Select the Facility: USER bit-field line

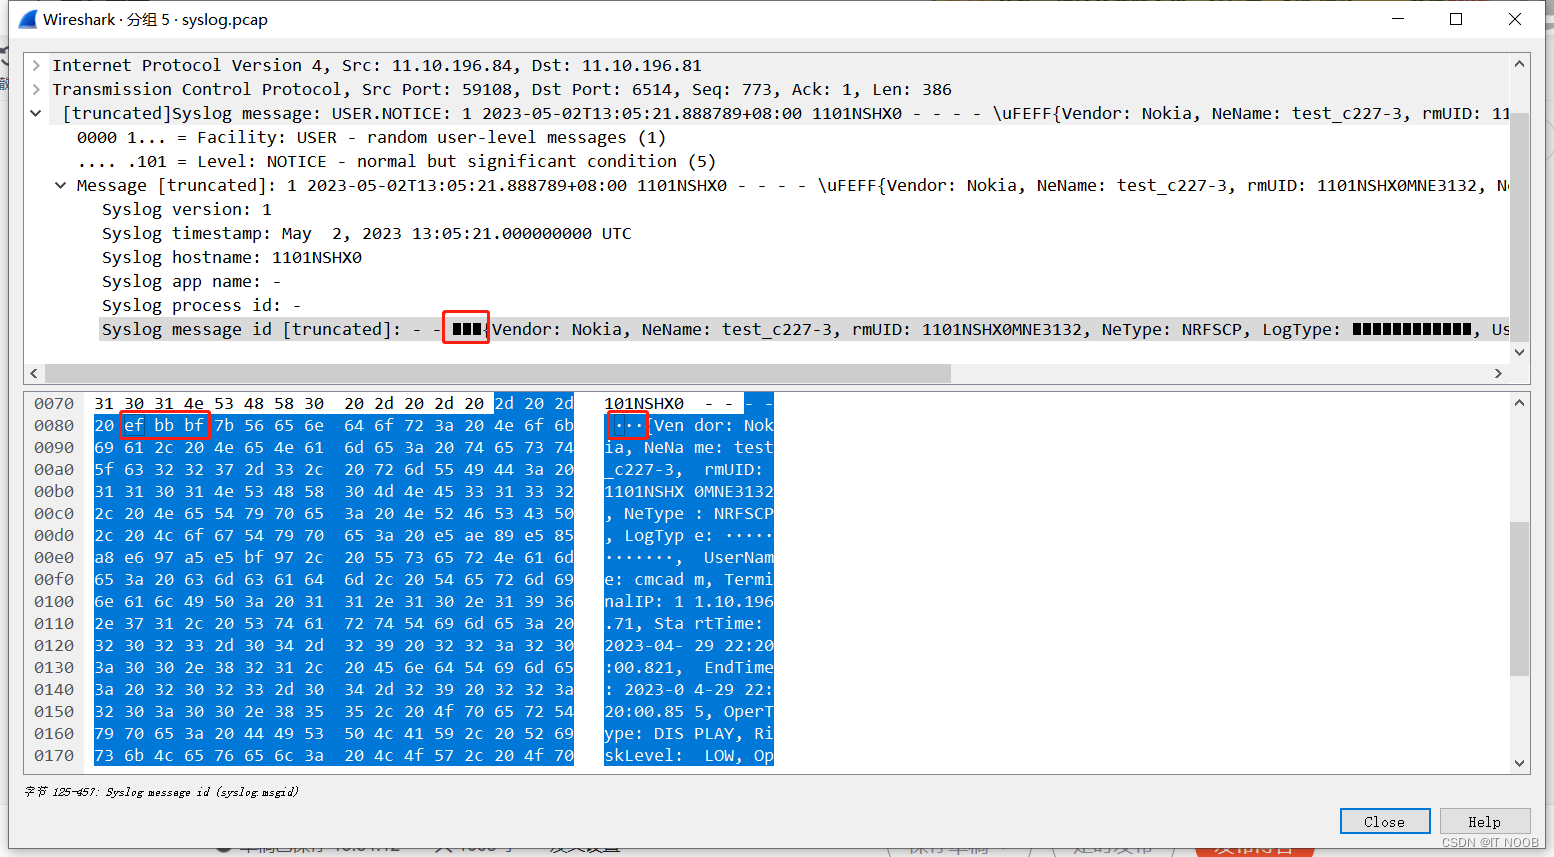[300, 137]
